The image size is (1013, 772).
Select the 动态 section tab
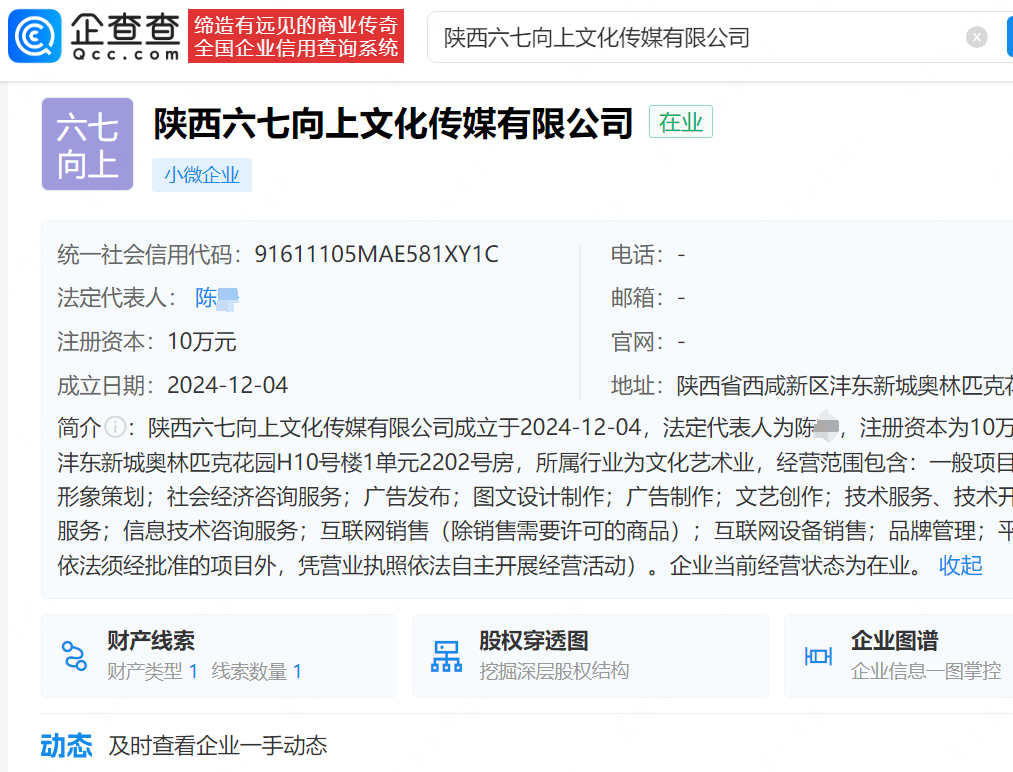(x=66, y=745)
